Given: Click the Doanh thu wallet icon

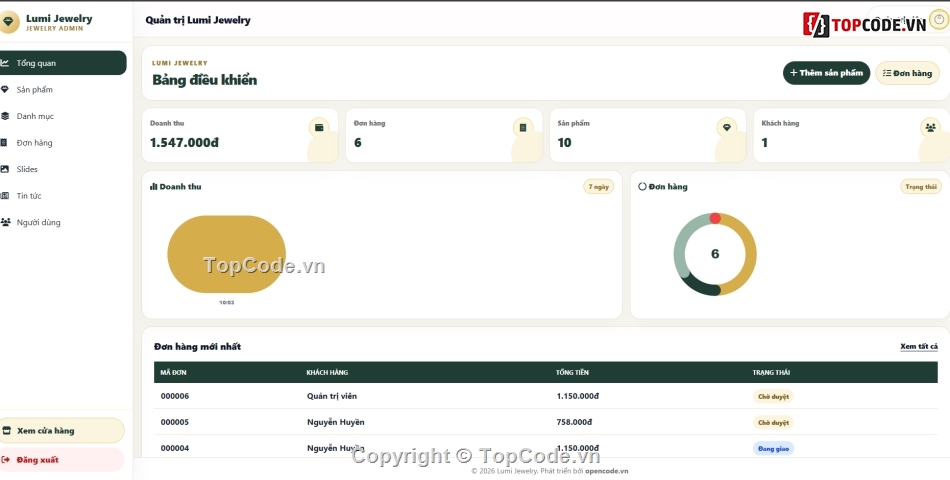Looking at the screenshot, I should pos(319,127).
